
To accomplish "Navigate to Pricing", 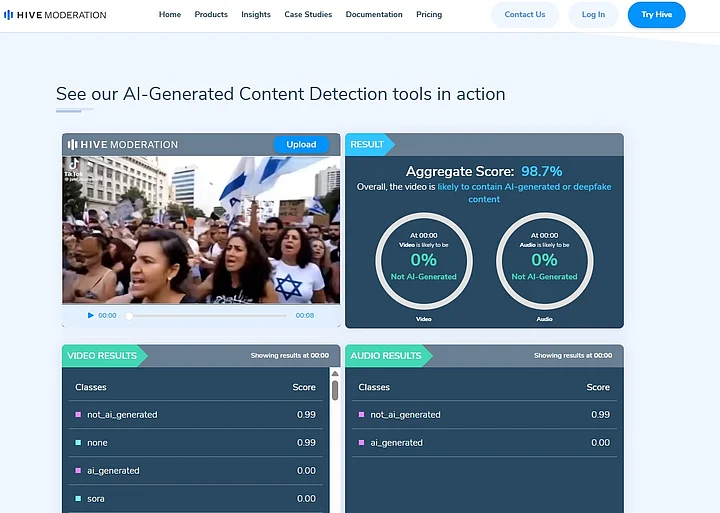I will 429,15.
